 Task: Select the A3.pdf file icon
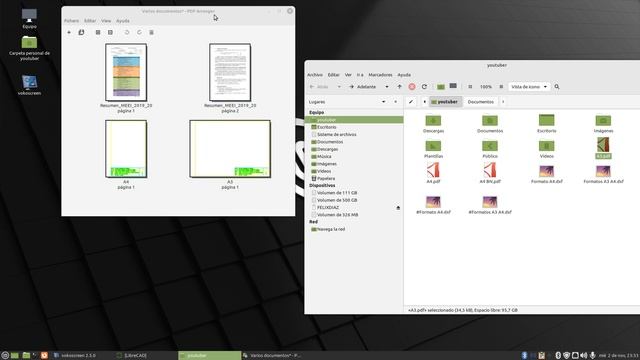coord(603,145)
